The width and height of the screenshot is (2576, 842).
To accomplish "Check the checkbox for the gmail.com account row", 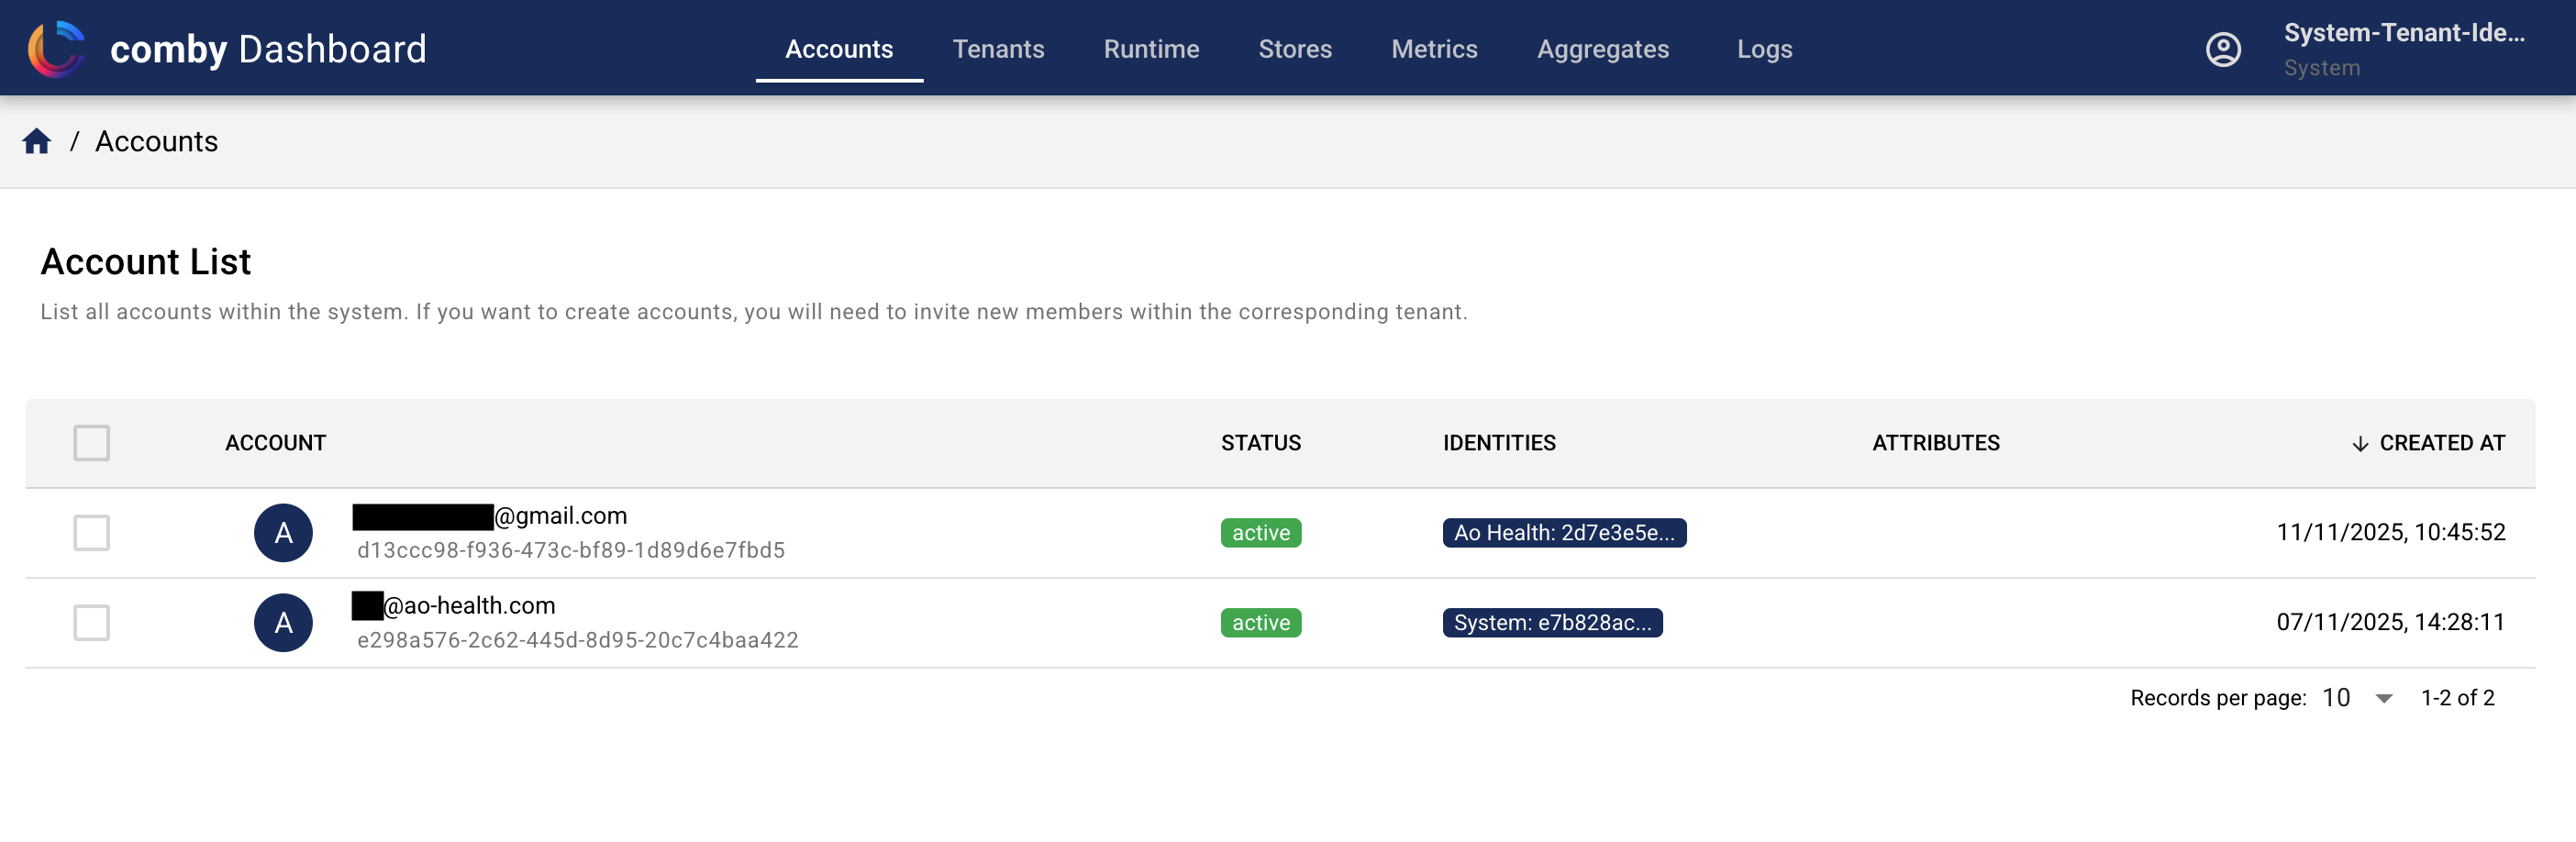I will pos(91,532).
